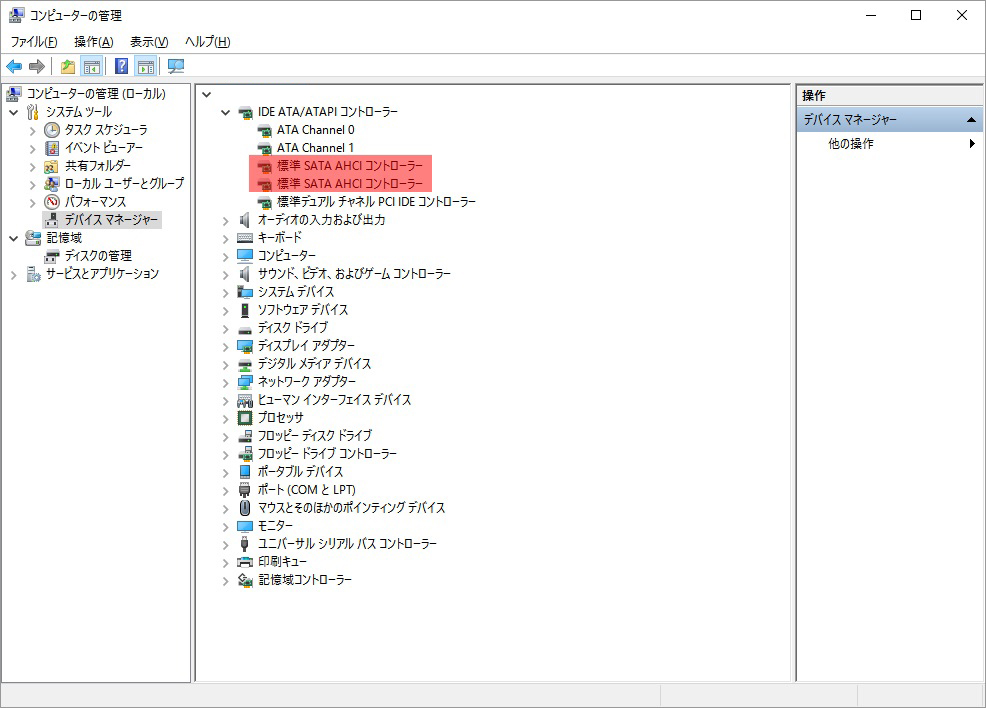The width and height of the screenshot is (986, 708).
Task: Open the ヘルプ(H) menu
Action: 208,41
